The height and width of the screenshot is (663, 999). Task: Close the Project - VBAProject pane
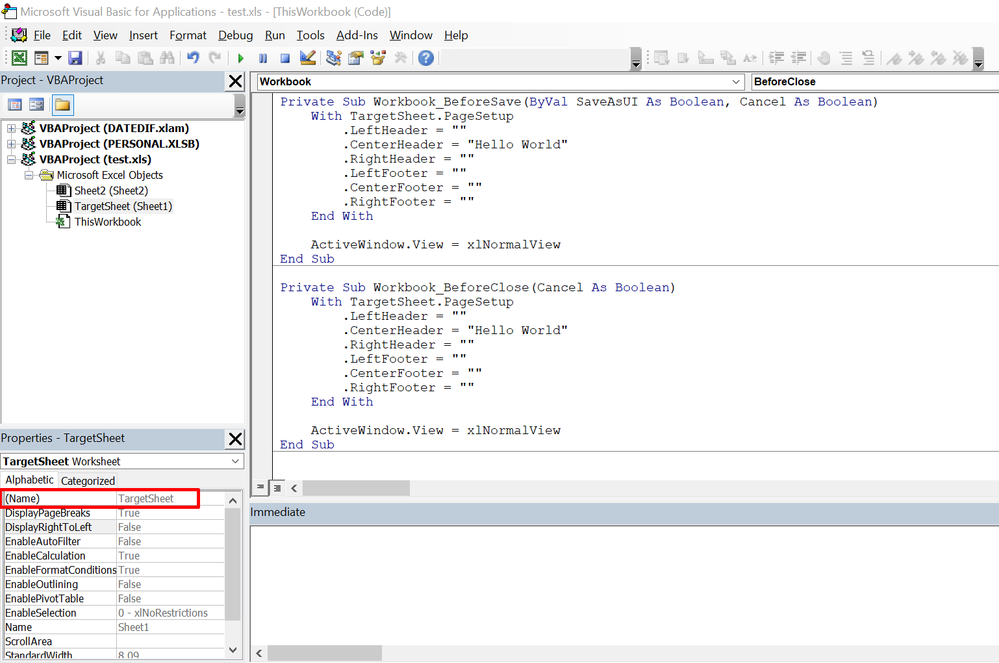click(235, 81)
